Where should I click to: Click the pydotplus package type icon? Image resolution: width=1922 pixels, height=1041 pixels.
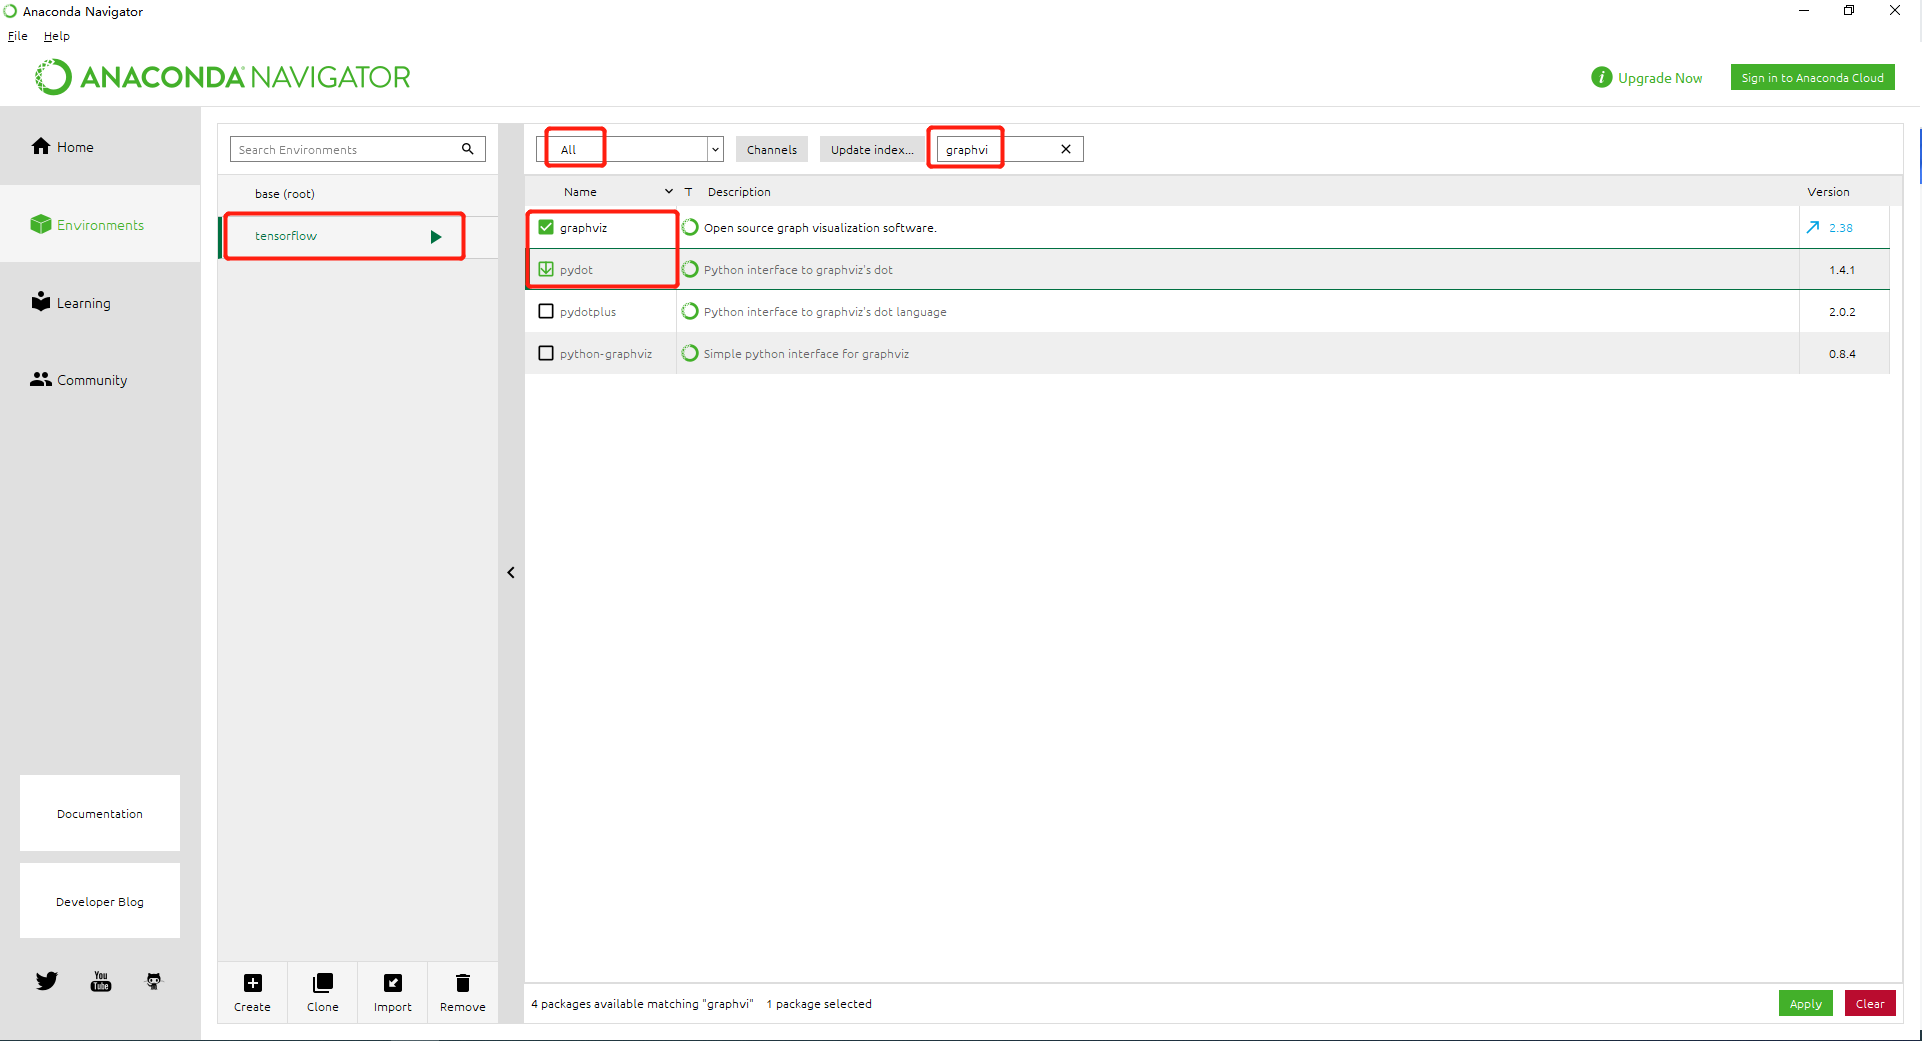coord(690,311)
